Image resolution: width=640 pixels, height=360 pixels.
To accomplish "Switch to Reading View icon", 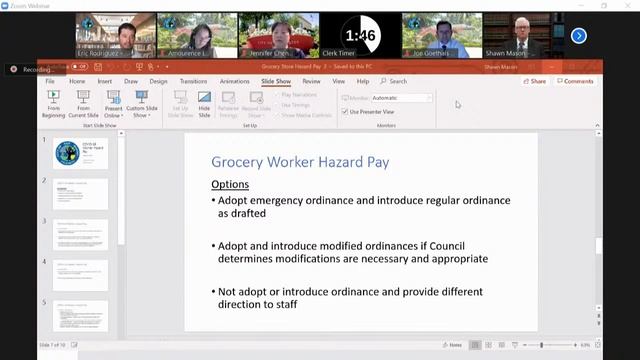I will [x=502, y=345].
